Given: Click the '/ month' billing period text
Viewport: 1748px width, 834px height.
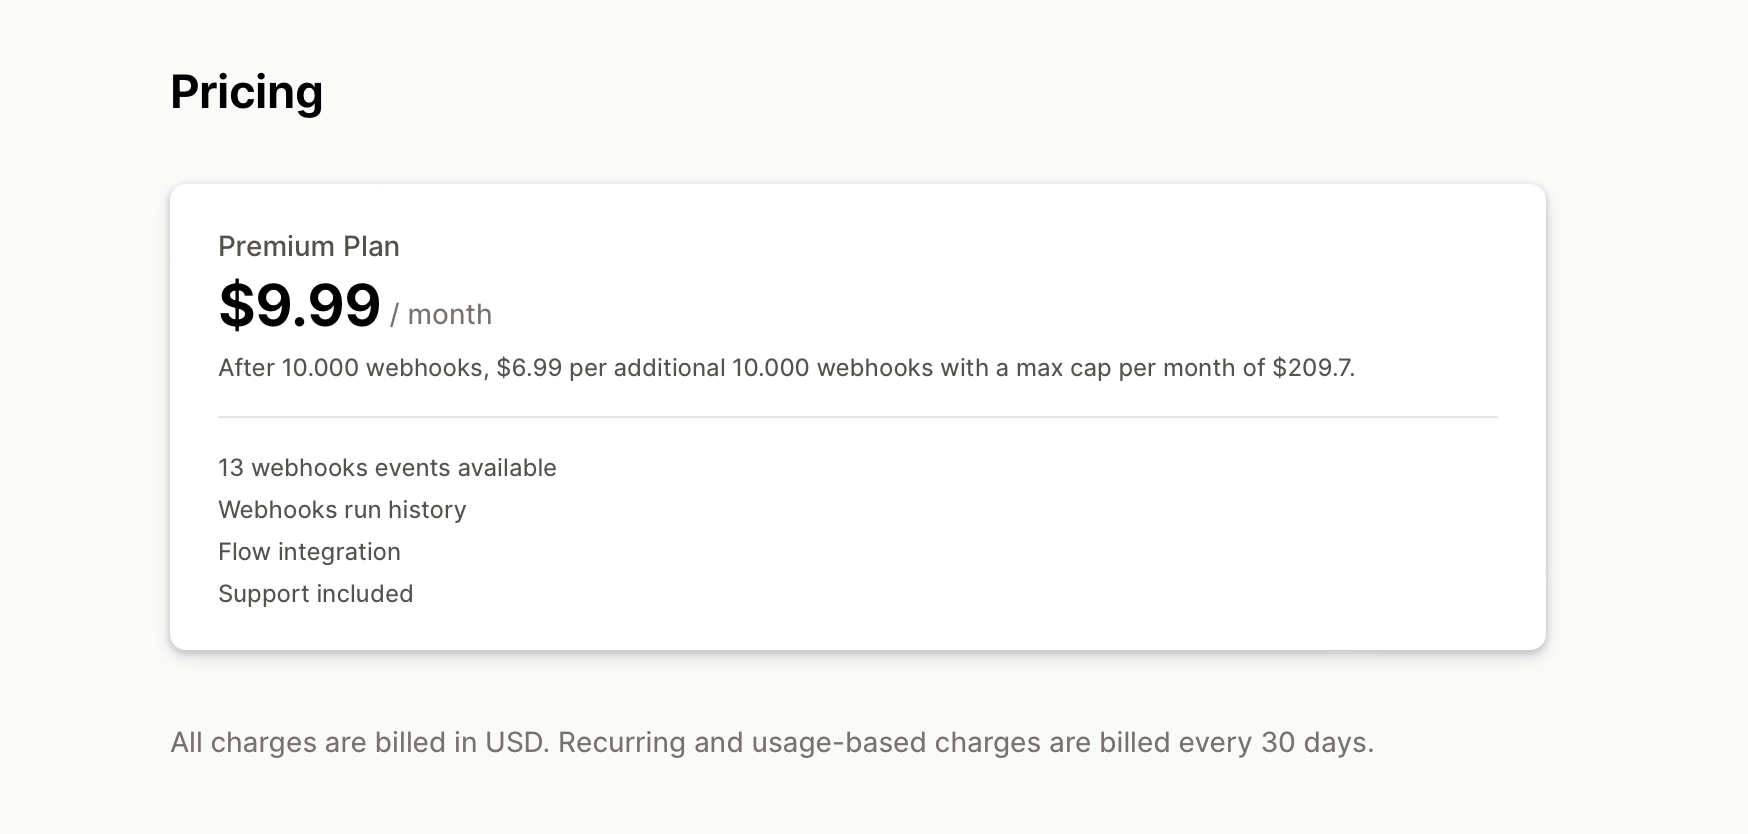Looking at the screenshot, I should tap(441, 315).
